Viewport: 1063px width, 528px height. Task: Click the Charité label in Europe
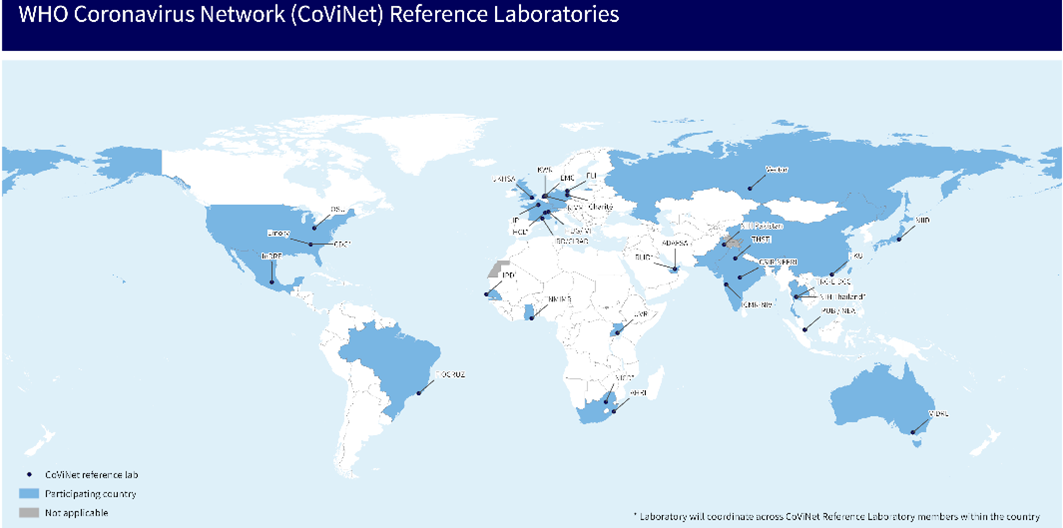(x=600, y=207)
